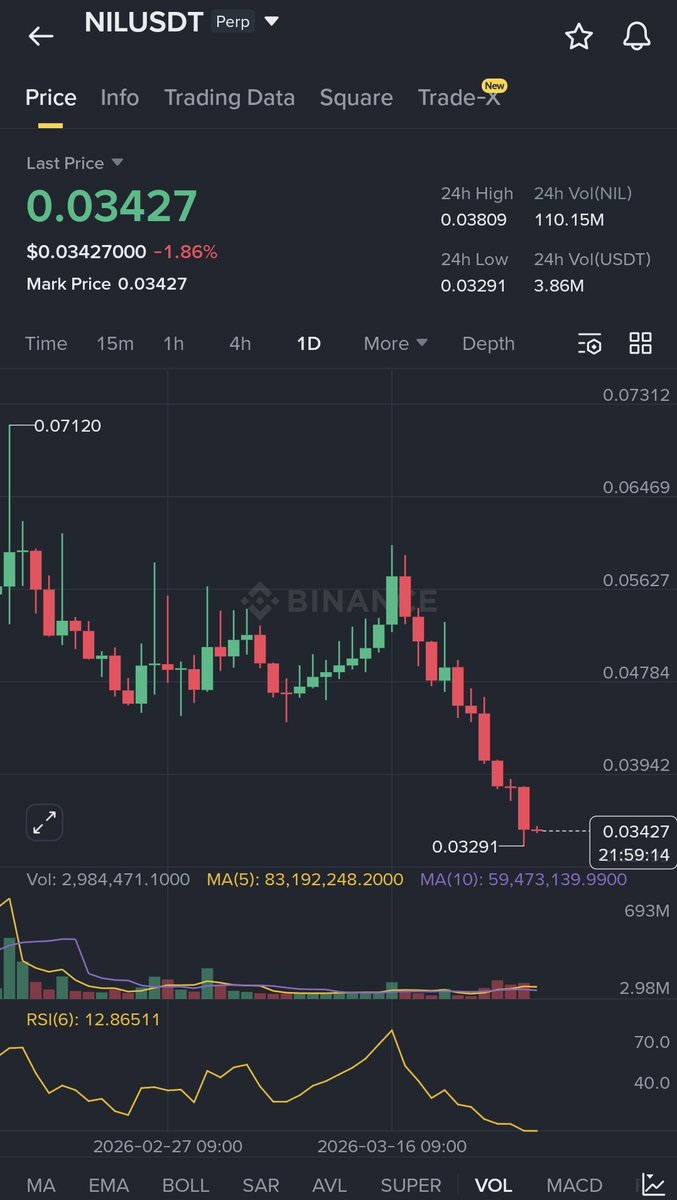Select the 1h interval
Image resolution: width=677 pixels, height=1200 pixels.
coord(174,344)
